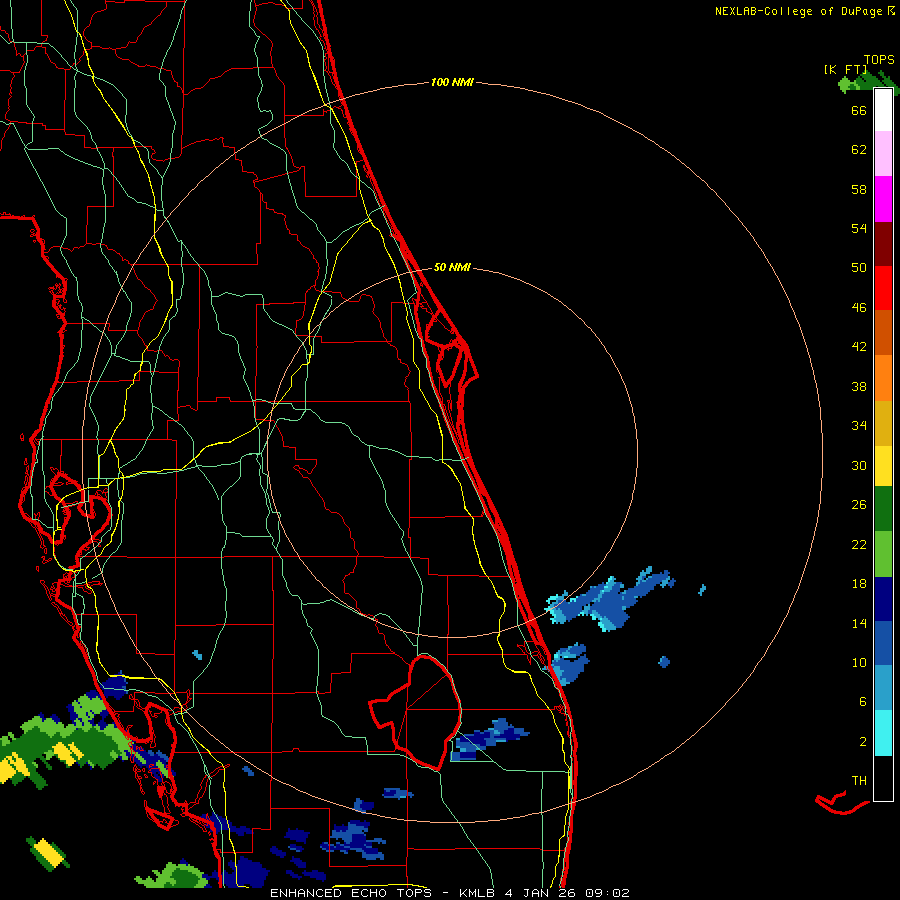Screen dimensions: 900x900
Task: Click the '54' legend value
Action: point(859,228)
